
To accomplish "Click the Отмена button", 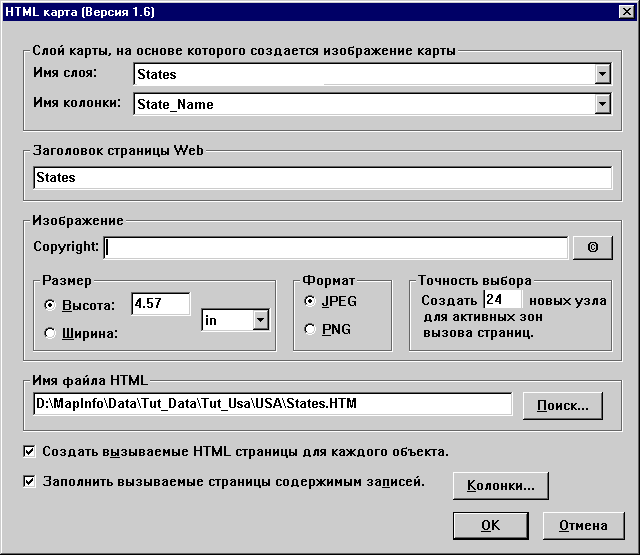I will (584, 526).
